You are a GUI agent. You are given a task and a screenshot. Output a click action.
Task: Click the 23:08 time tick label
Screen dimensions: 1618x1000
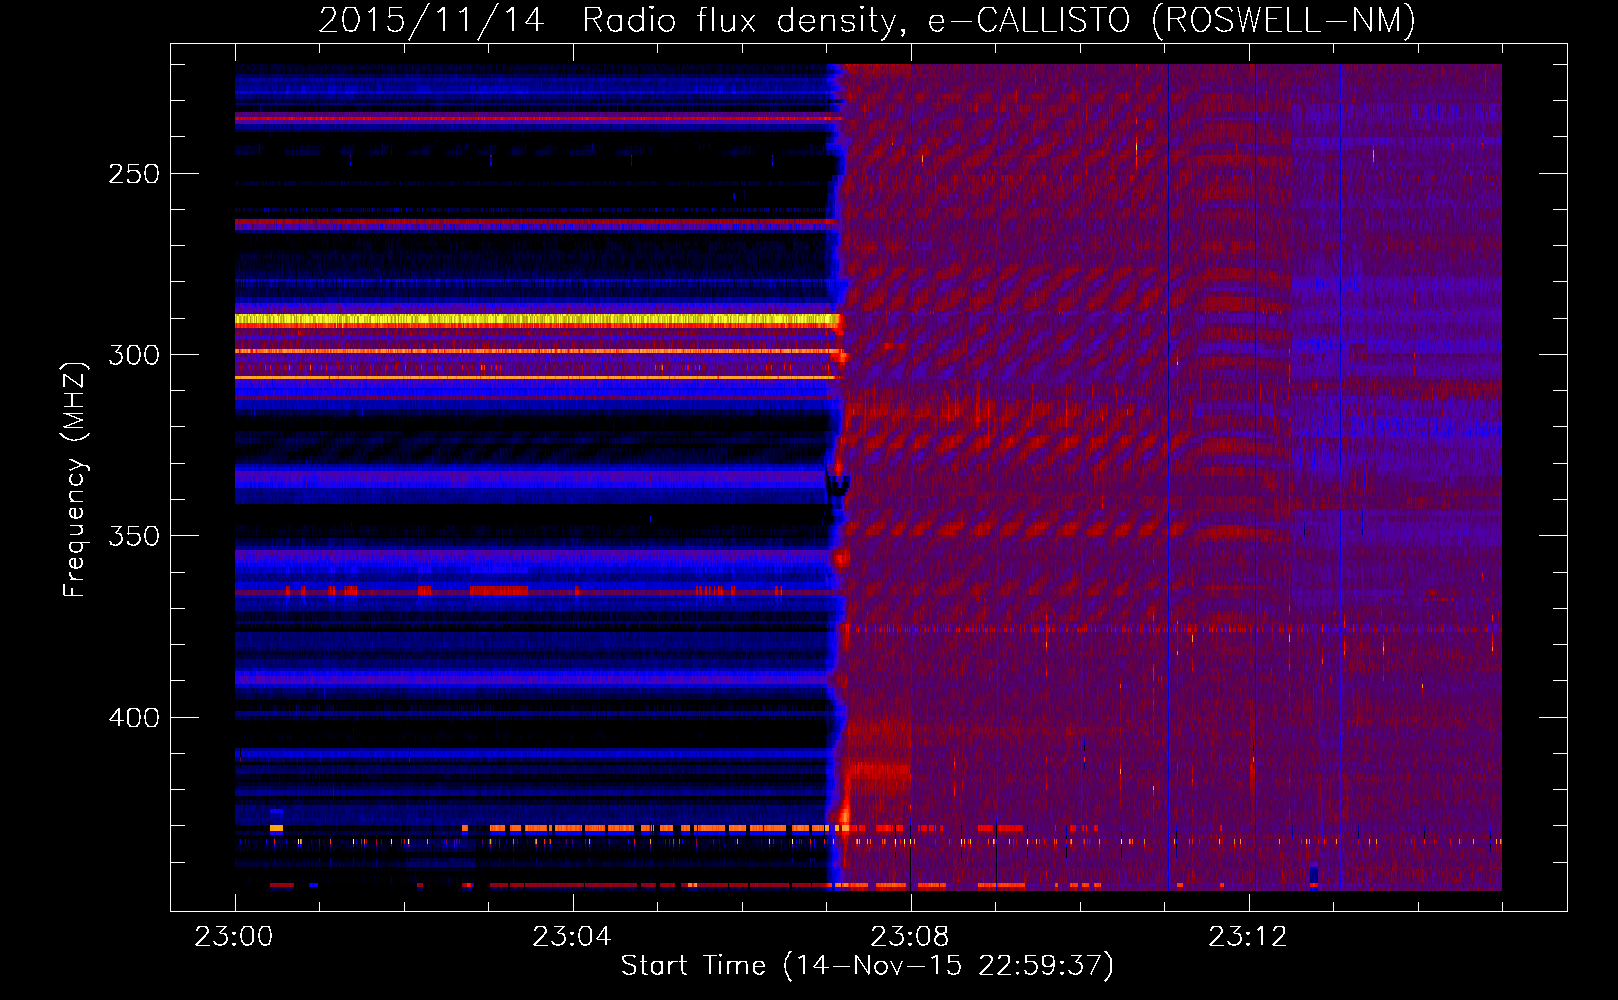(x=910, y=937)
